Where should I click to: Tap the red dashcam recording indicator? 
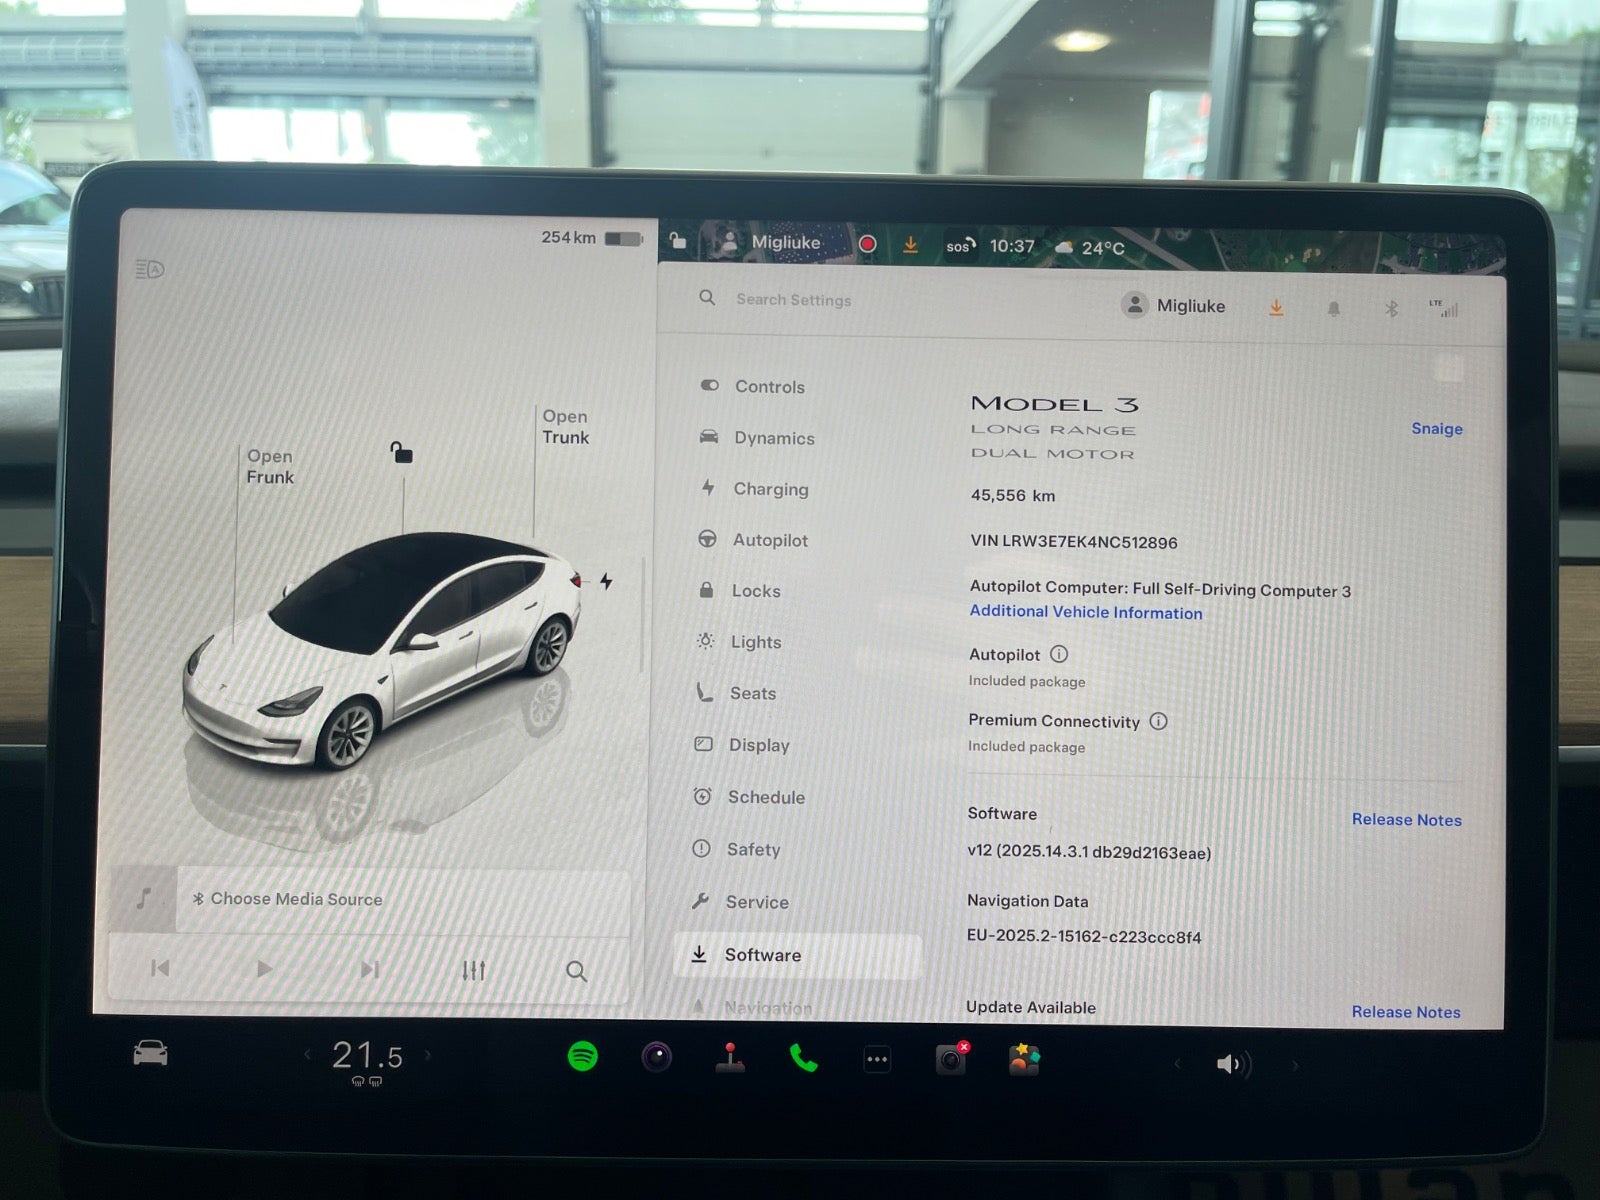(868, 244)
